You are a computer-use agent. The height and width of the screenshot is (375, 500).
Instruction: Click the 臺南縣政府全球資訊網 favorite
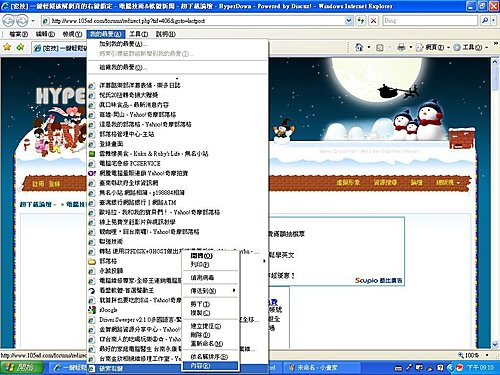click(129, 183)
